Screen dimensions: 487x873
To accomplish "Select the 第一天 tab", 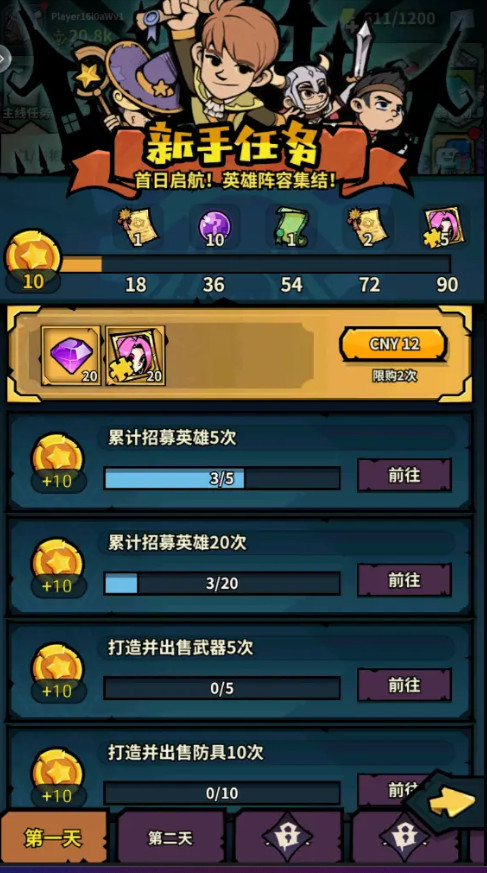I will (53, 837).
